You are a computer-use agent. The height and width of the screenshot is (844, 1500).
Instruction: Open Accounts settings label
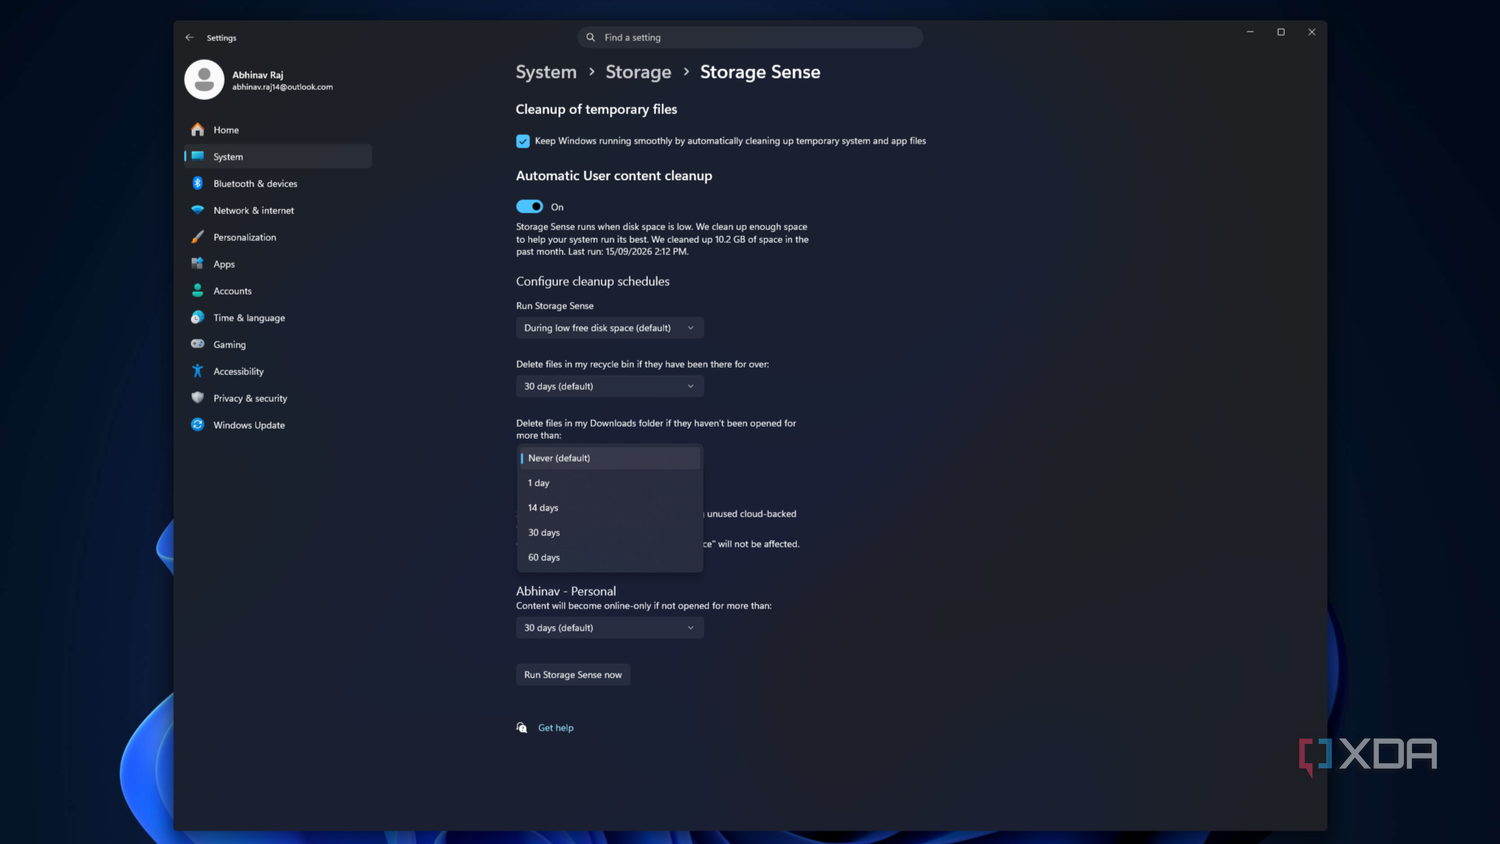point(232,291)
